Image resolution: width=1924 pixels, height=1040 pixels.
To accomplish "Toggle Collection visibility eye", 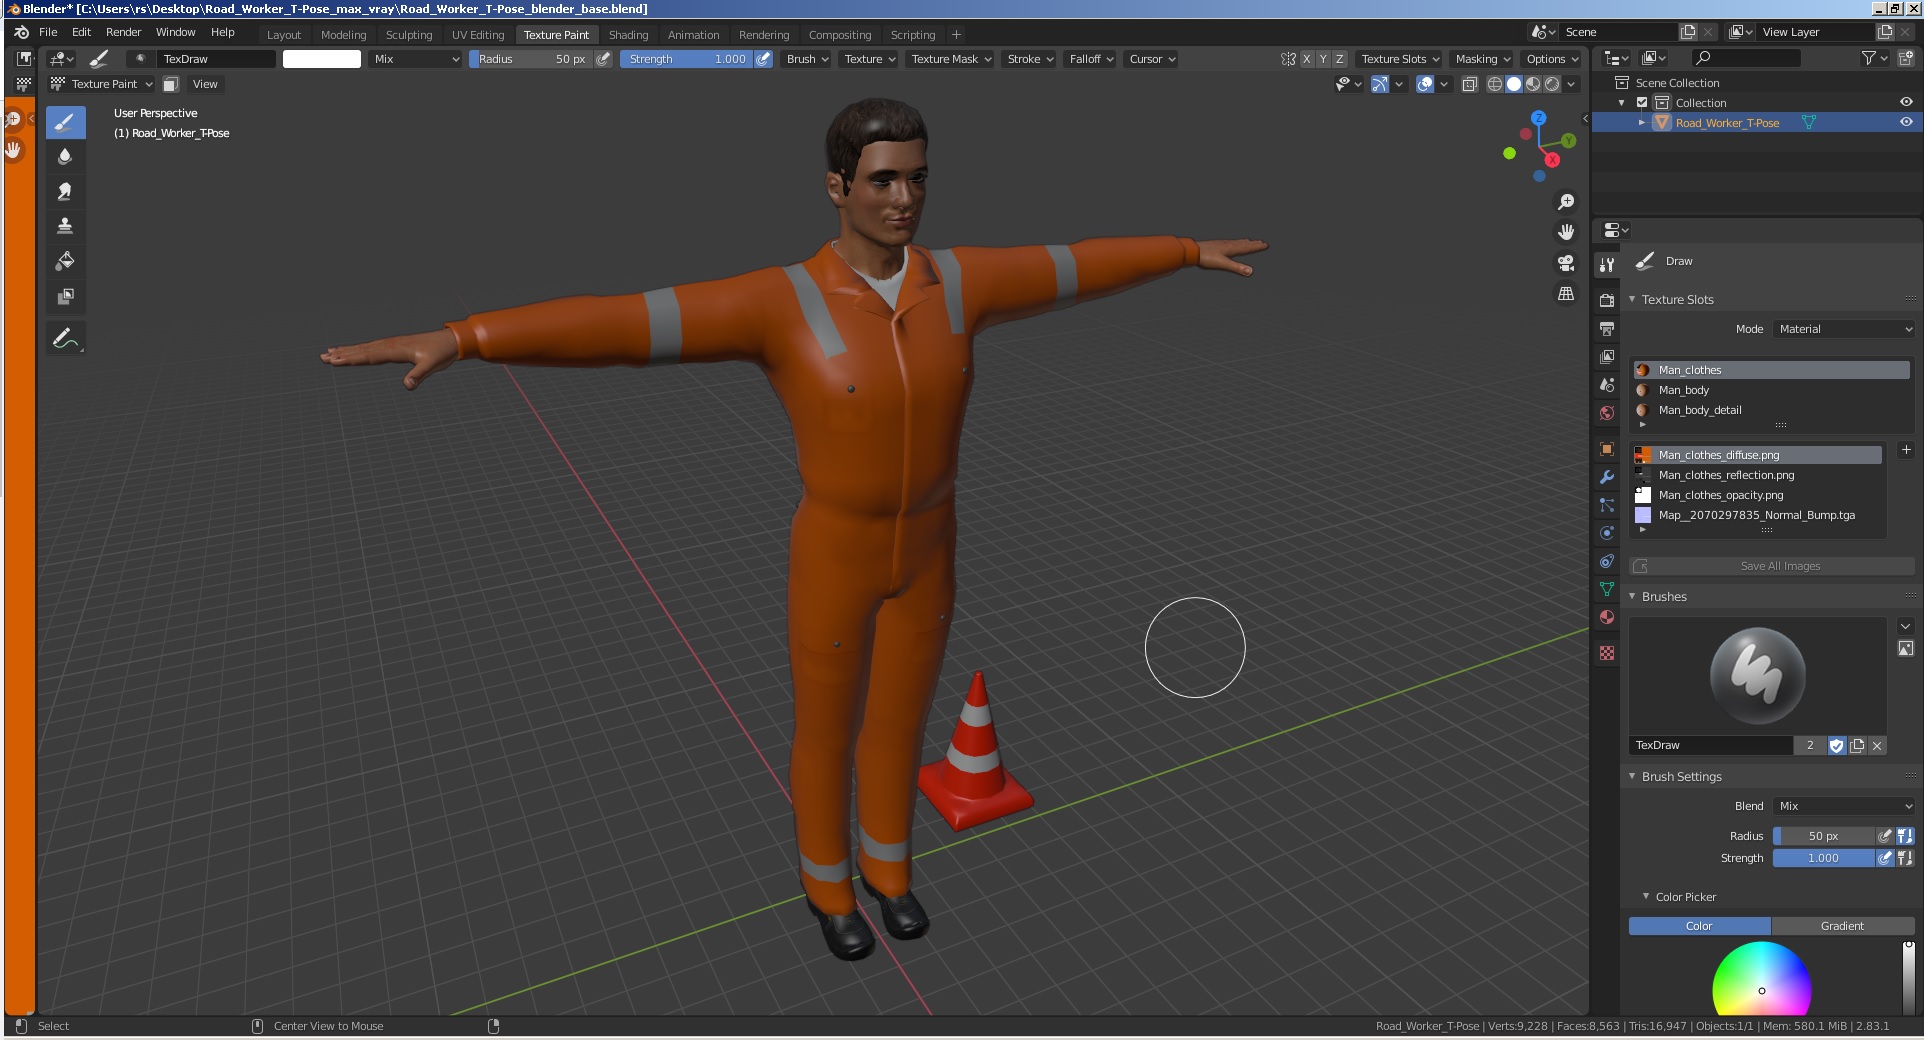I will tap(1906, 102).
